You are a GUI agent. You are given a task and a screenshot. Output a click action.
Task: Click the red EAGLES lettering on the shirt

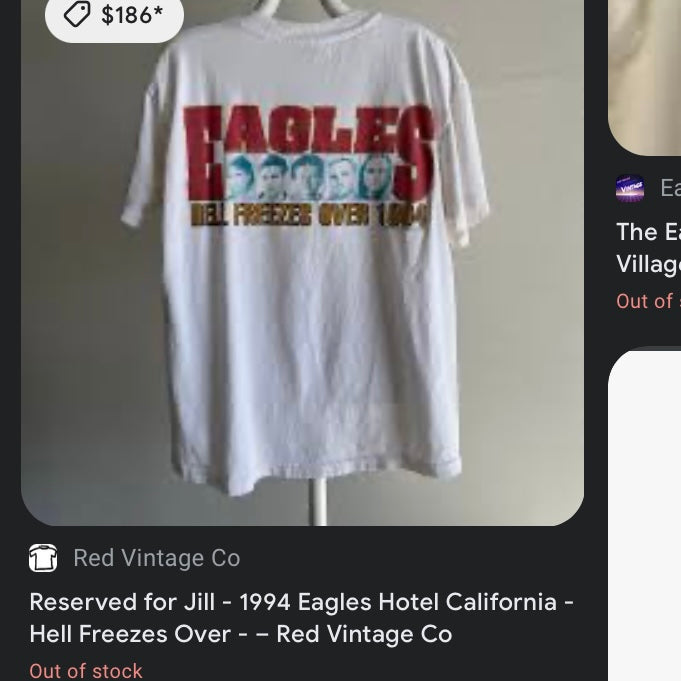pos(309,136)
